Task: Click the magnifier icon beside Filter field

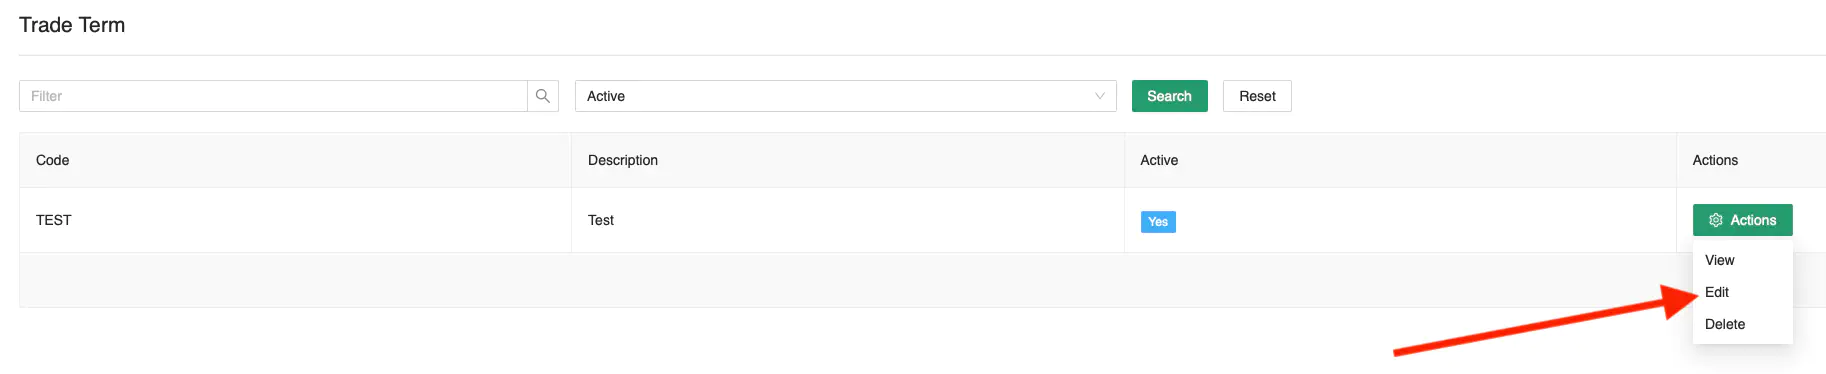Action: (543, 96)
